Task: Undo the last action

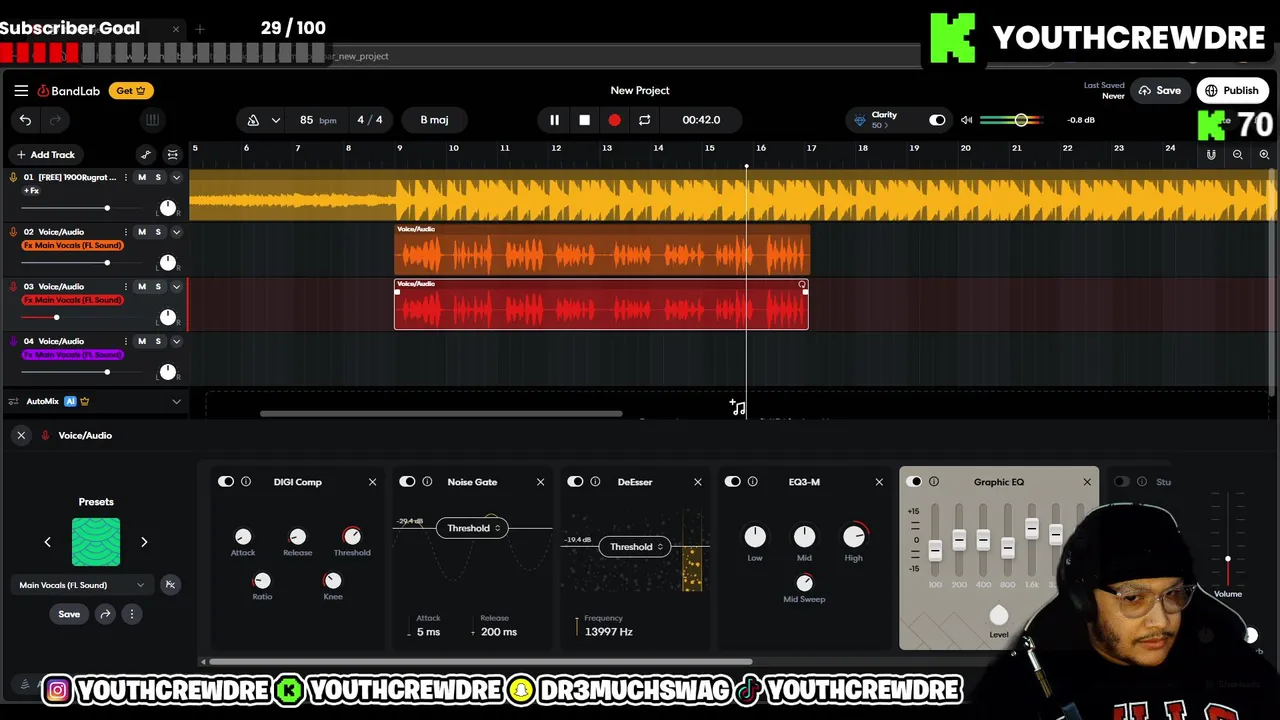Action: (25, 120)
